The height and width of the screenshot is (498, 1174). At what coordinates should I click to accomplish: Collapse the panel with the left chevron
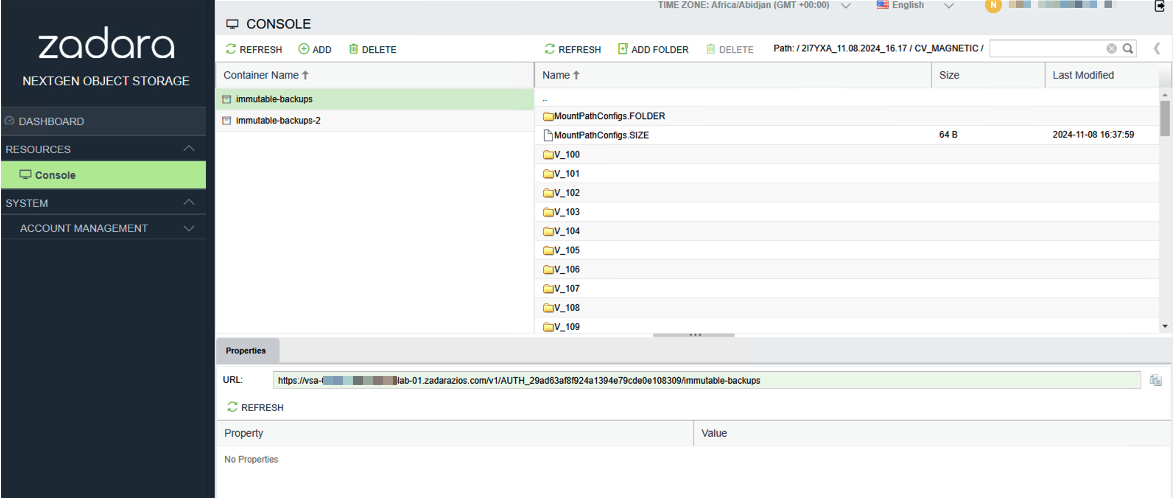click(1157, 49)
